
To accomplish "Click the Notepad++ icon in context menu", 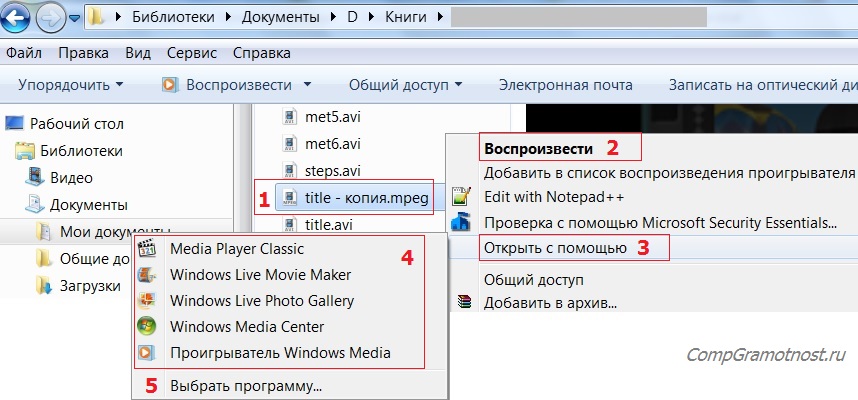I will 461,197.
